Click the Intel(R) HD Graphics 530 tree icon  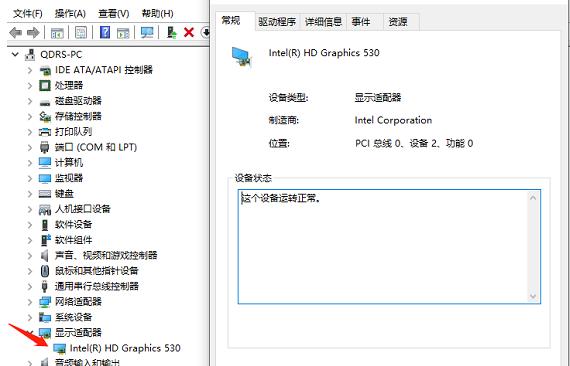point(59,348)
